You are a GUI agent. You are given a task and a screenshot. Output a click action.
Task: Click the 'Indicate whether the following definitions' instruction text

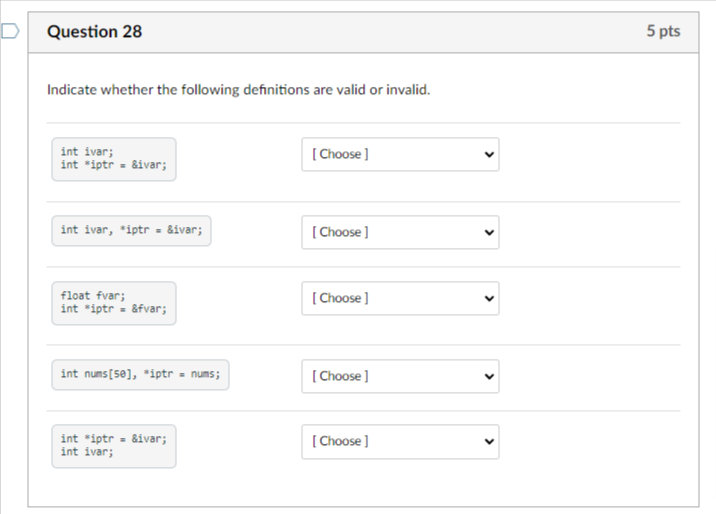(238, 89)
